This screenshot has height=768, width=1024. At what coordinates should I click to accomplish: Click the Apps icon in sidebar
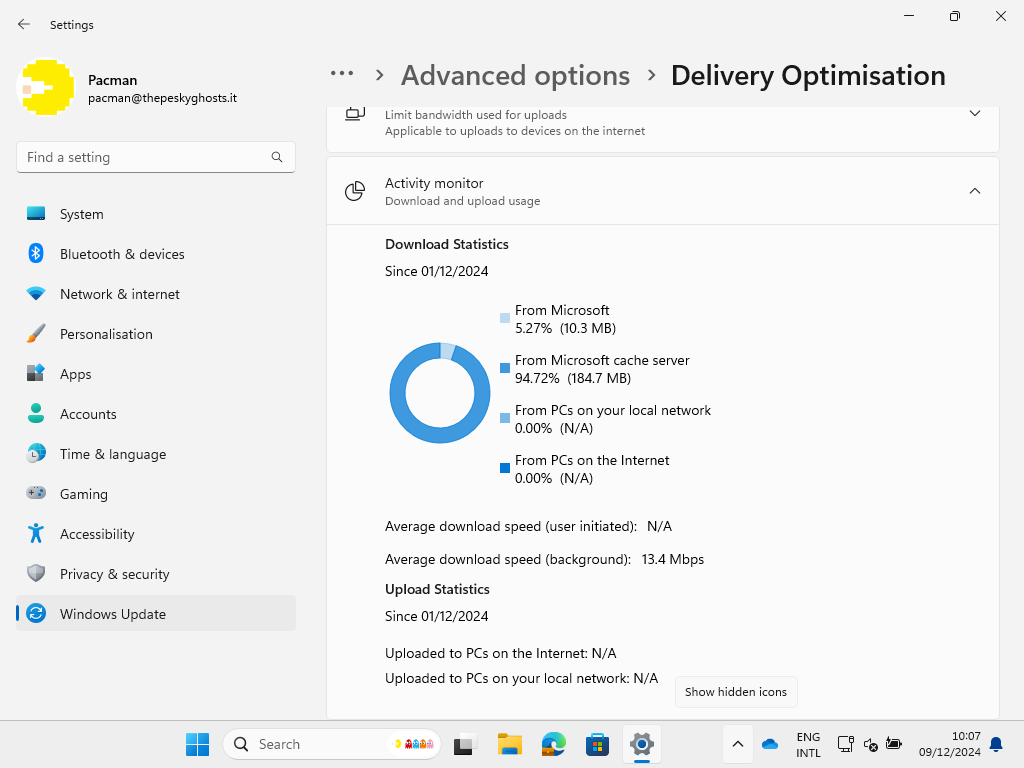tap(36, 374)
